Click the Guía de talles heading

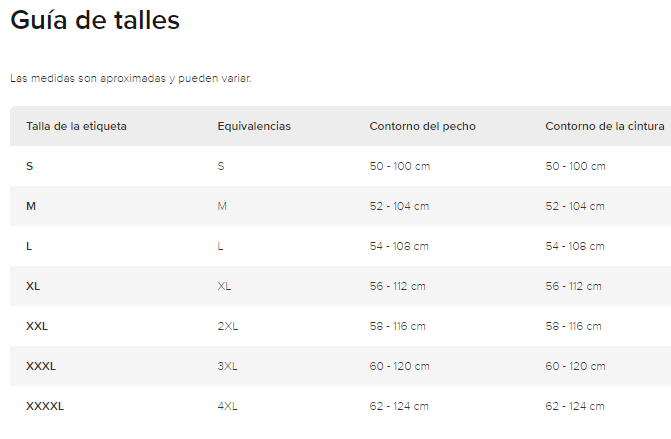pyautogui.click(x=95, y=20)
